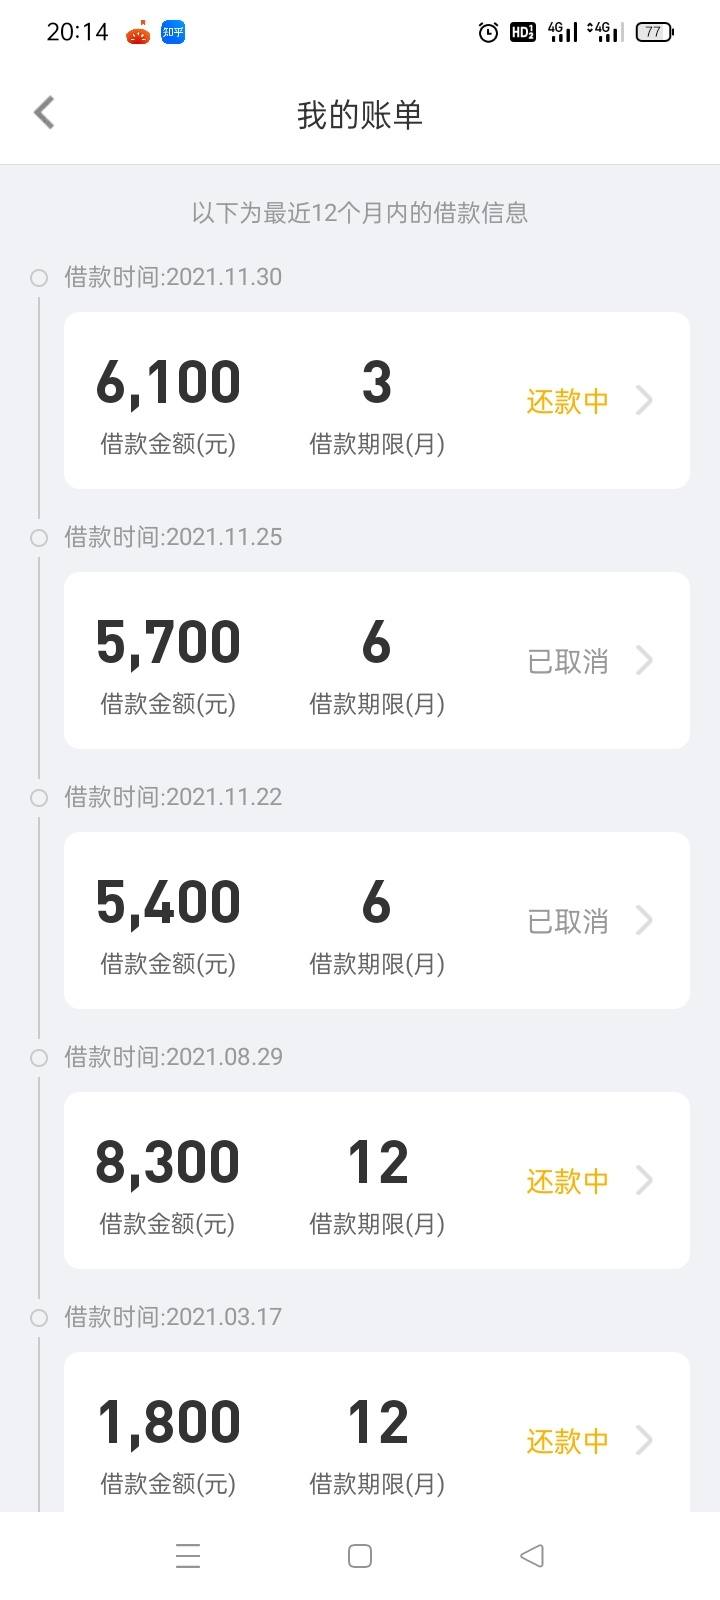Tap 已取消 status on 5,700 loan
Screen dimensions: 720x1600
pyautogui.click(x=568, y=661)
